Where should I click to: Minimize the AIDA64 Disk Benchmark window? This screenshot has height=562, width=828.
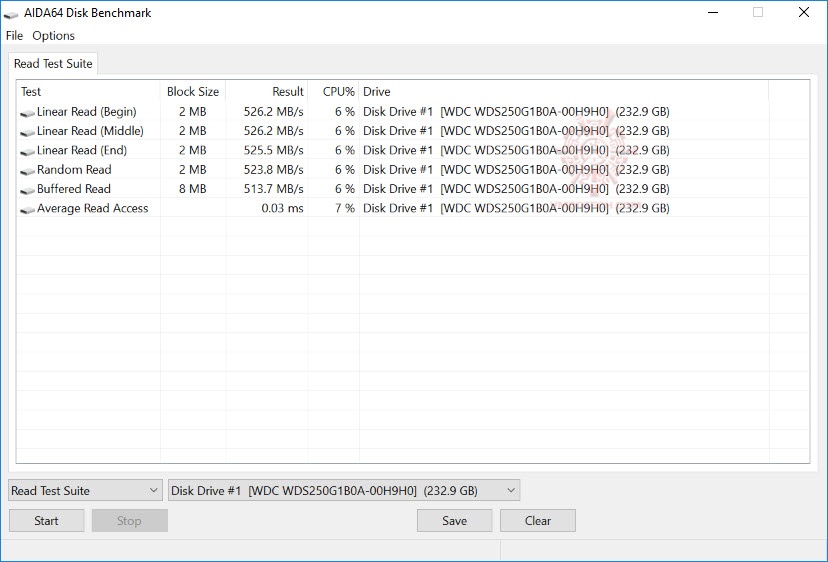click(713, 12)
